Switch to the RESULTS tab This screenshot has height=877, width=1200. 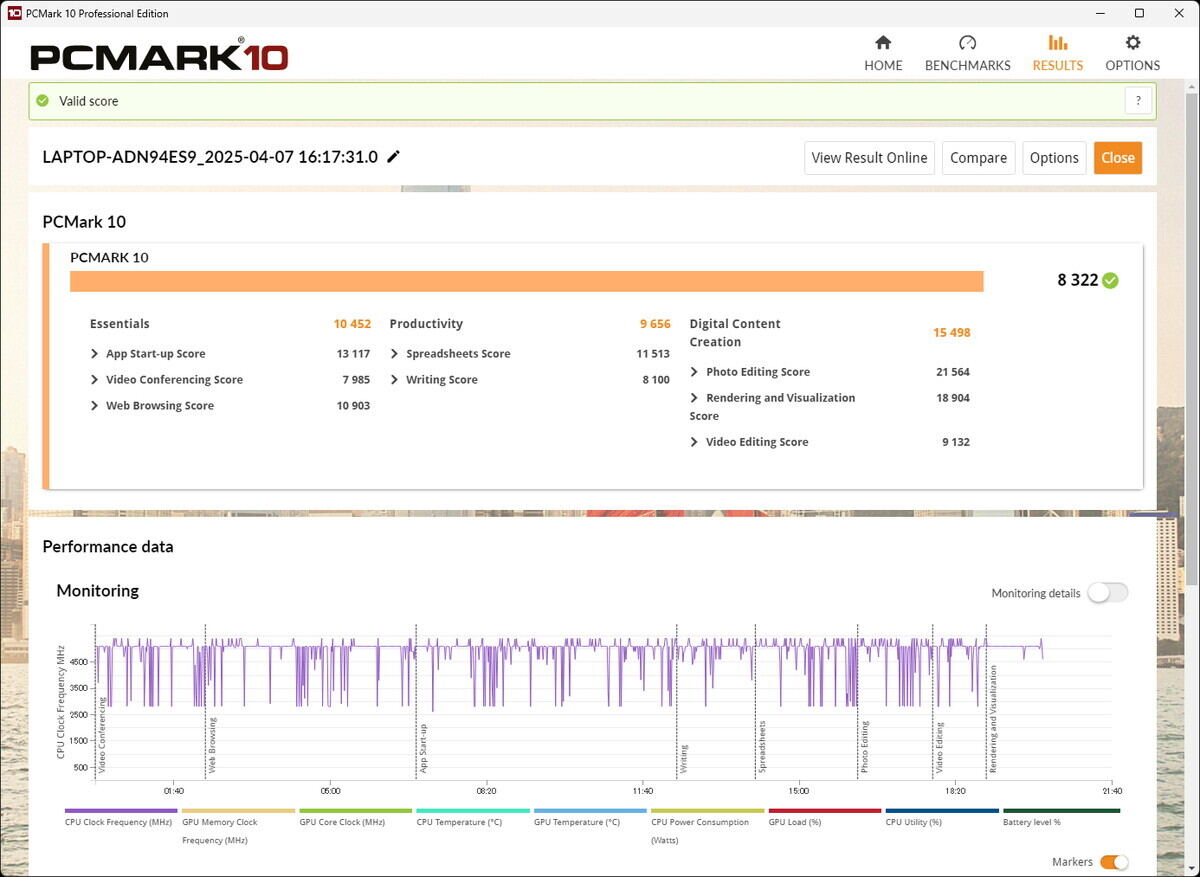[1057, 53]
